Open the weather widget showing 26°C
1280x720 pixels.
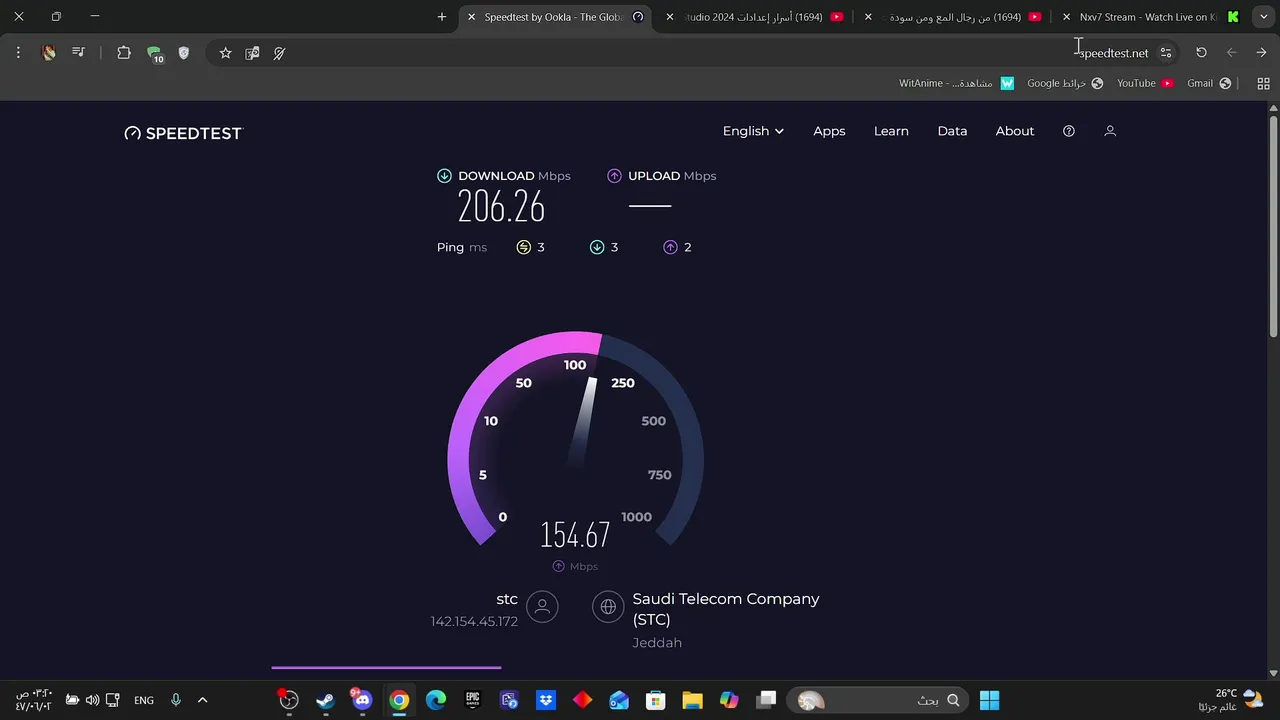(x=1239, y=700)
